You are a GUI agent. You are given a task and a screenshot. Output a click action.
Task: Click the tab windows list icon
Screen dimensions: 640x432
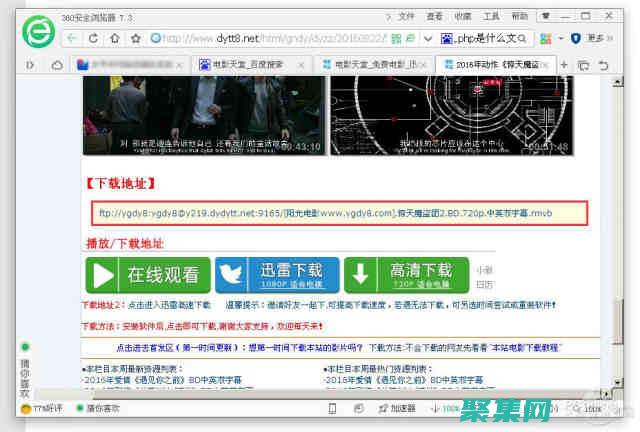pos(583,65)
